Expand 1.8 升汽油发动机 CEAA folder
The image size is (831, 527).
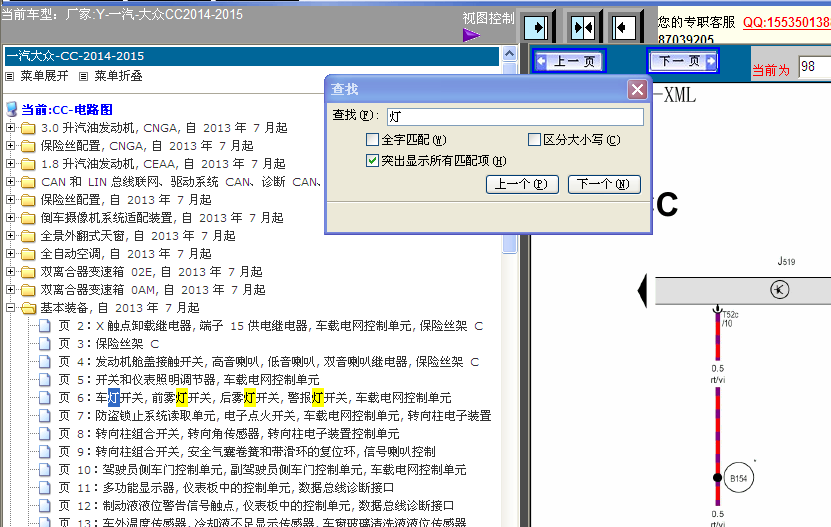pyautogui.click(x=10, y=164)
